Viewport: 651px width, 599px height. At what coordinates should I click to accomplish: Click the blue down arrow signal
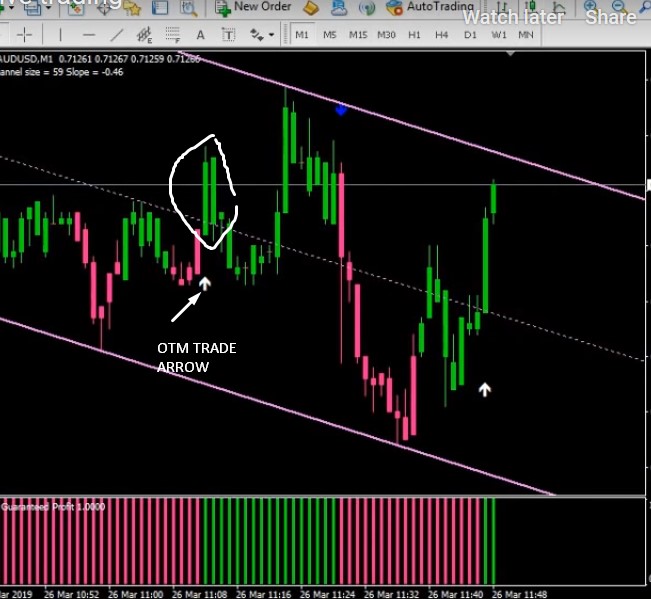tap(341, 110)
